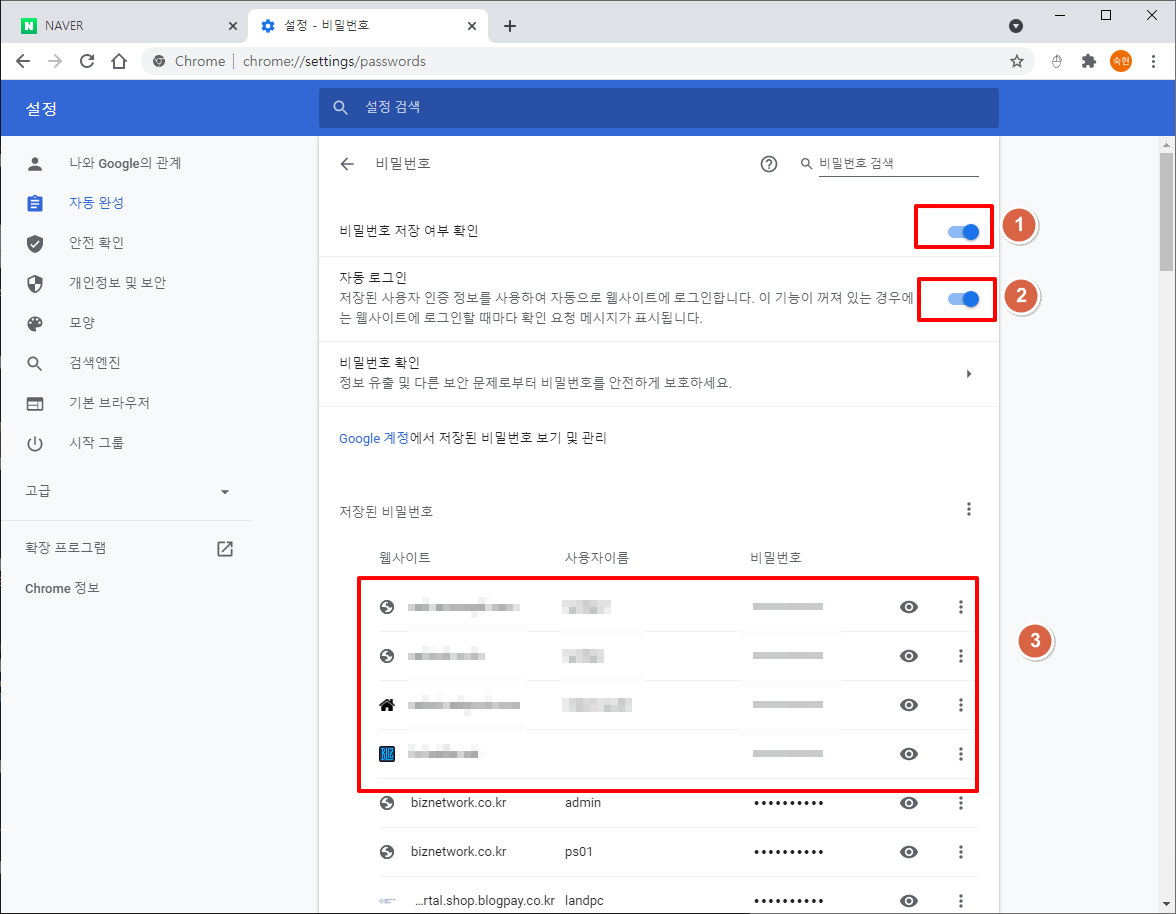Toggle 비밀번호 저장 여부 확인 switch
This screenshot has height=914, width=1176.
click(x=963, y=232)
